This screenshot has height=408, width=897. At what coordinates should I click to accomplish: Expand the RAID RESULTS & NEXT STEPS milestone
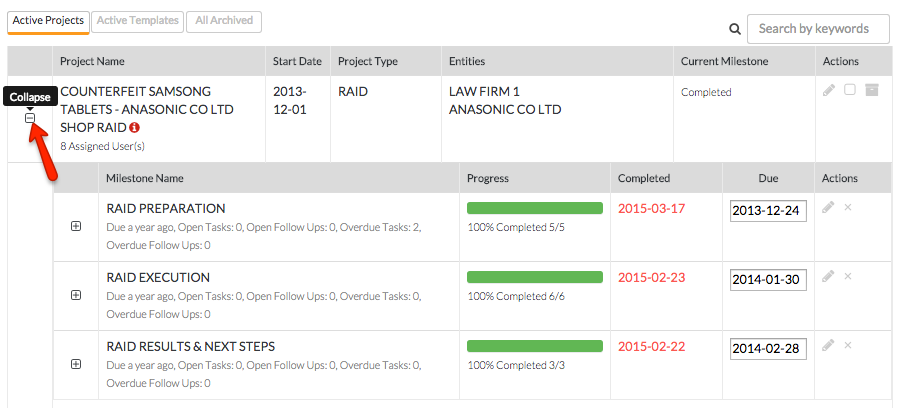pos(76,364)
